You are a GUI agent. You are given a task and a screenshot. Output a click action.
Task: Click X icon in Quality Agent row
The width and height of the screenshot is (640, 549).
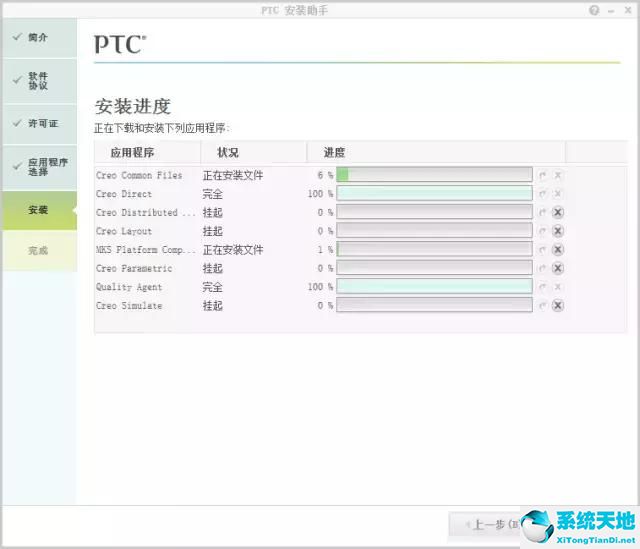[558, 287]
